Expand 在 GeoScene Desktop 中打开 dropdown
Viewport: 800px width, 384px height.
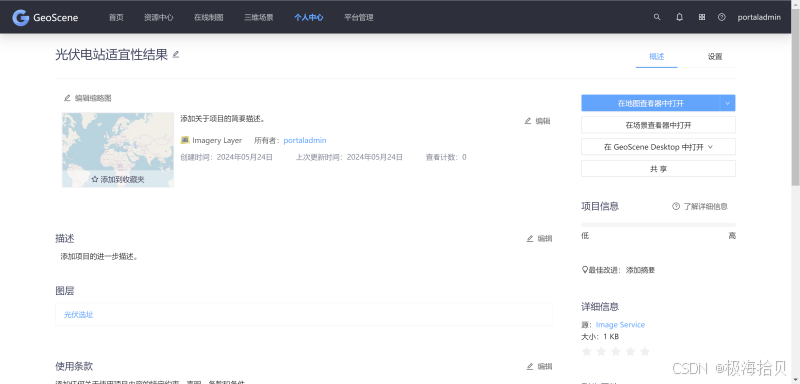pyautogui.click(x=710, y=147)
